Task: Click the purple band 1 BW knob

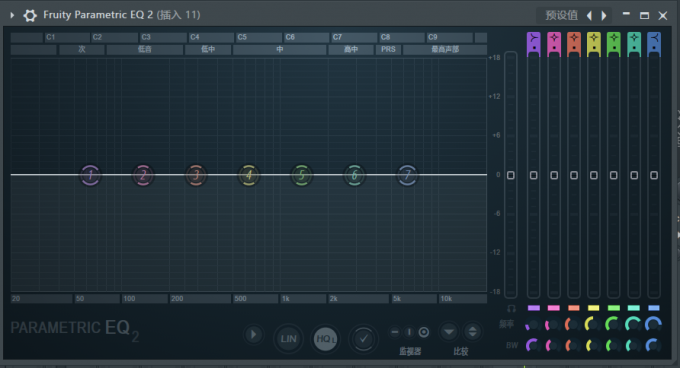Action: pyautogui.click(x=533, y=345)
